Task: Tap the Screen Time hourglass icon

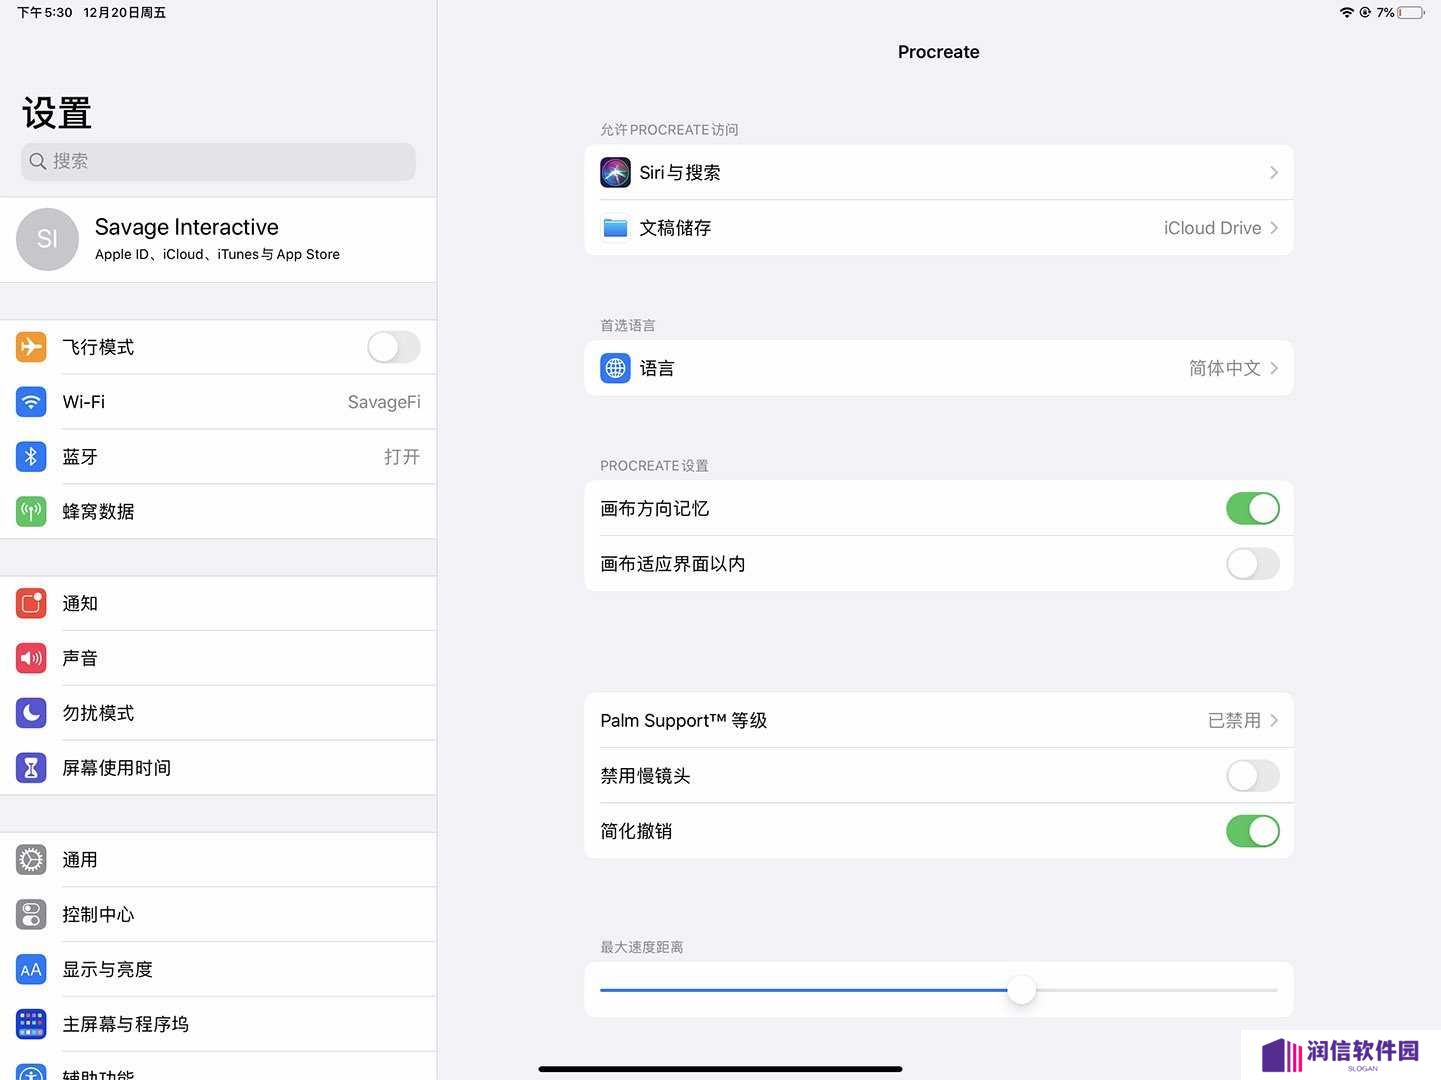Action: (31, 768)
